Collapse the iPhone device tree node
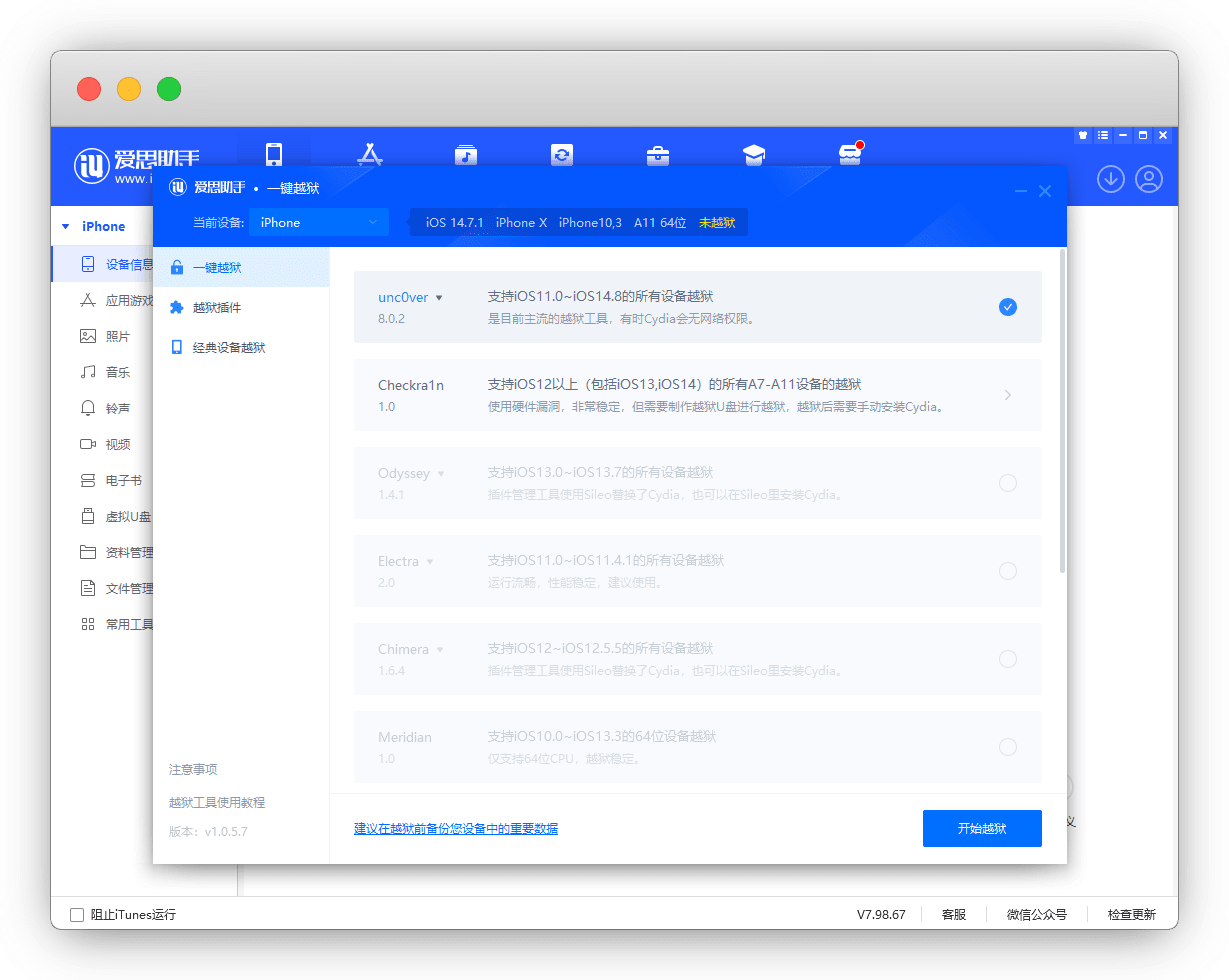This screenshot has height=980, width=1229. (66, 226)
